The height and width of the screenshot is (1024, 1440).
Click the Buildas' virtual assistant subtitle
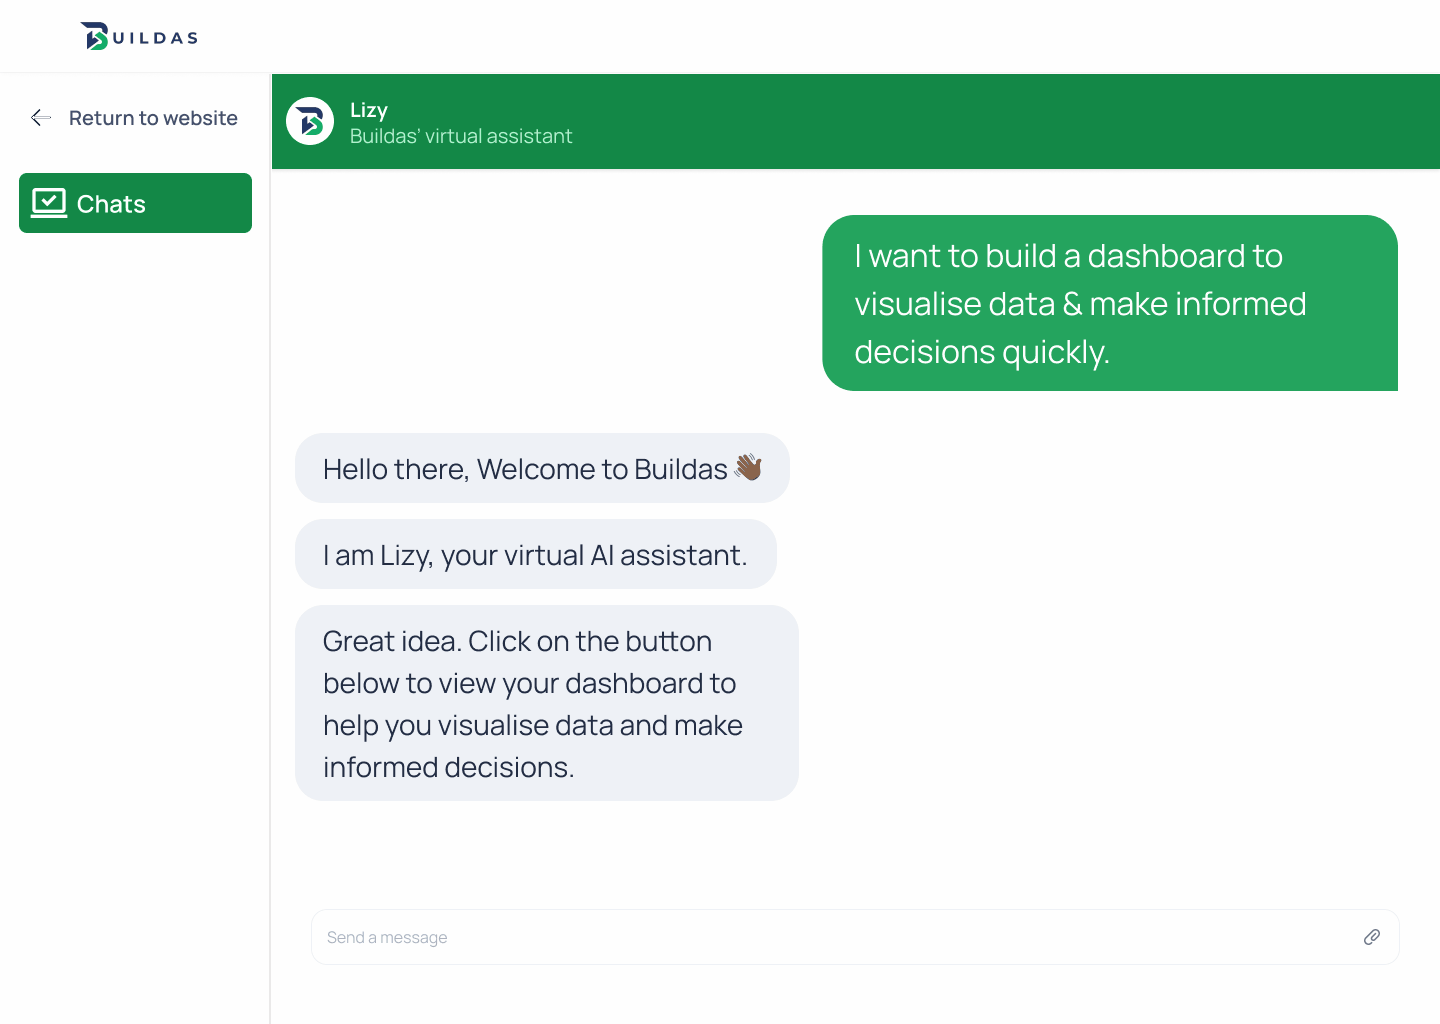coord(461,136)
